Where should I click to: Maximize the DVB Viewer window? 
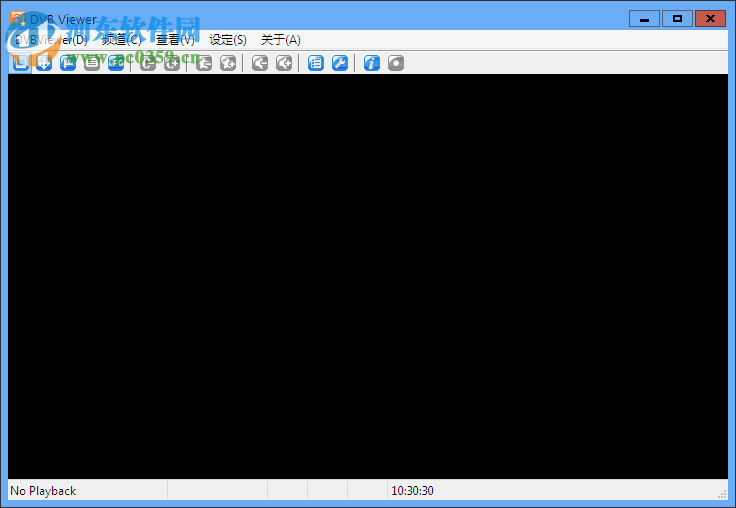(677, 19)
